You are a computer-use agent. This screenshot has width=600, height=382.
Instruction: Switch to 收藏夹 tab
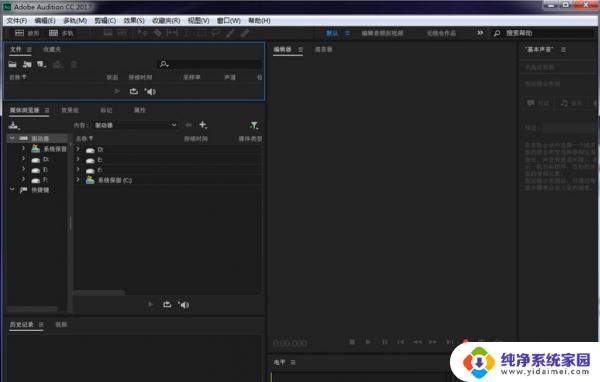(52, 49)
